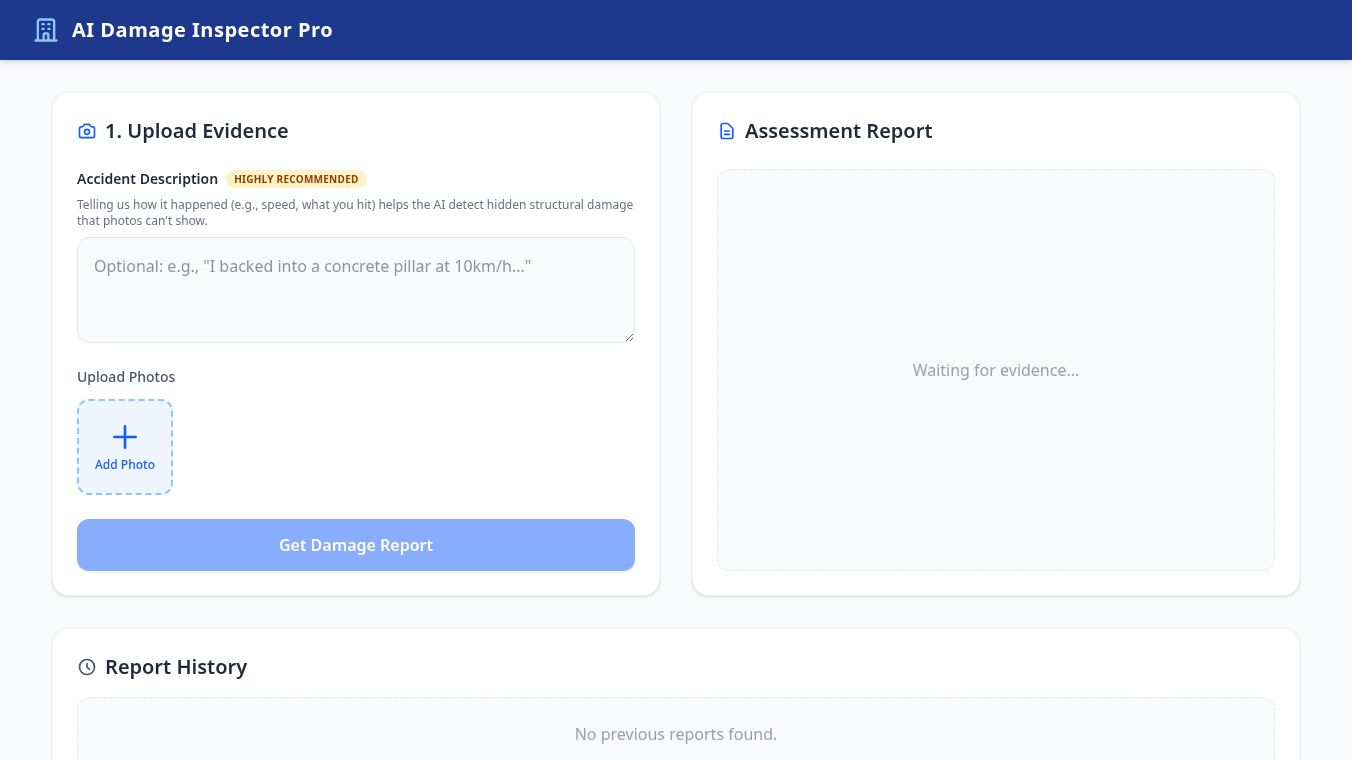Screen dimensions: 1352x760
Task: Click the Accident Description text area
Action: pyautogui.click(x=356, y=290)
